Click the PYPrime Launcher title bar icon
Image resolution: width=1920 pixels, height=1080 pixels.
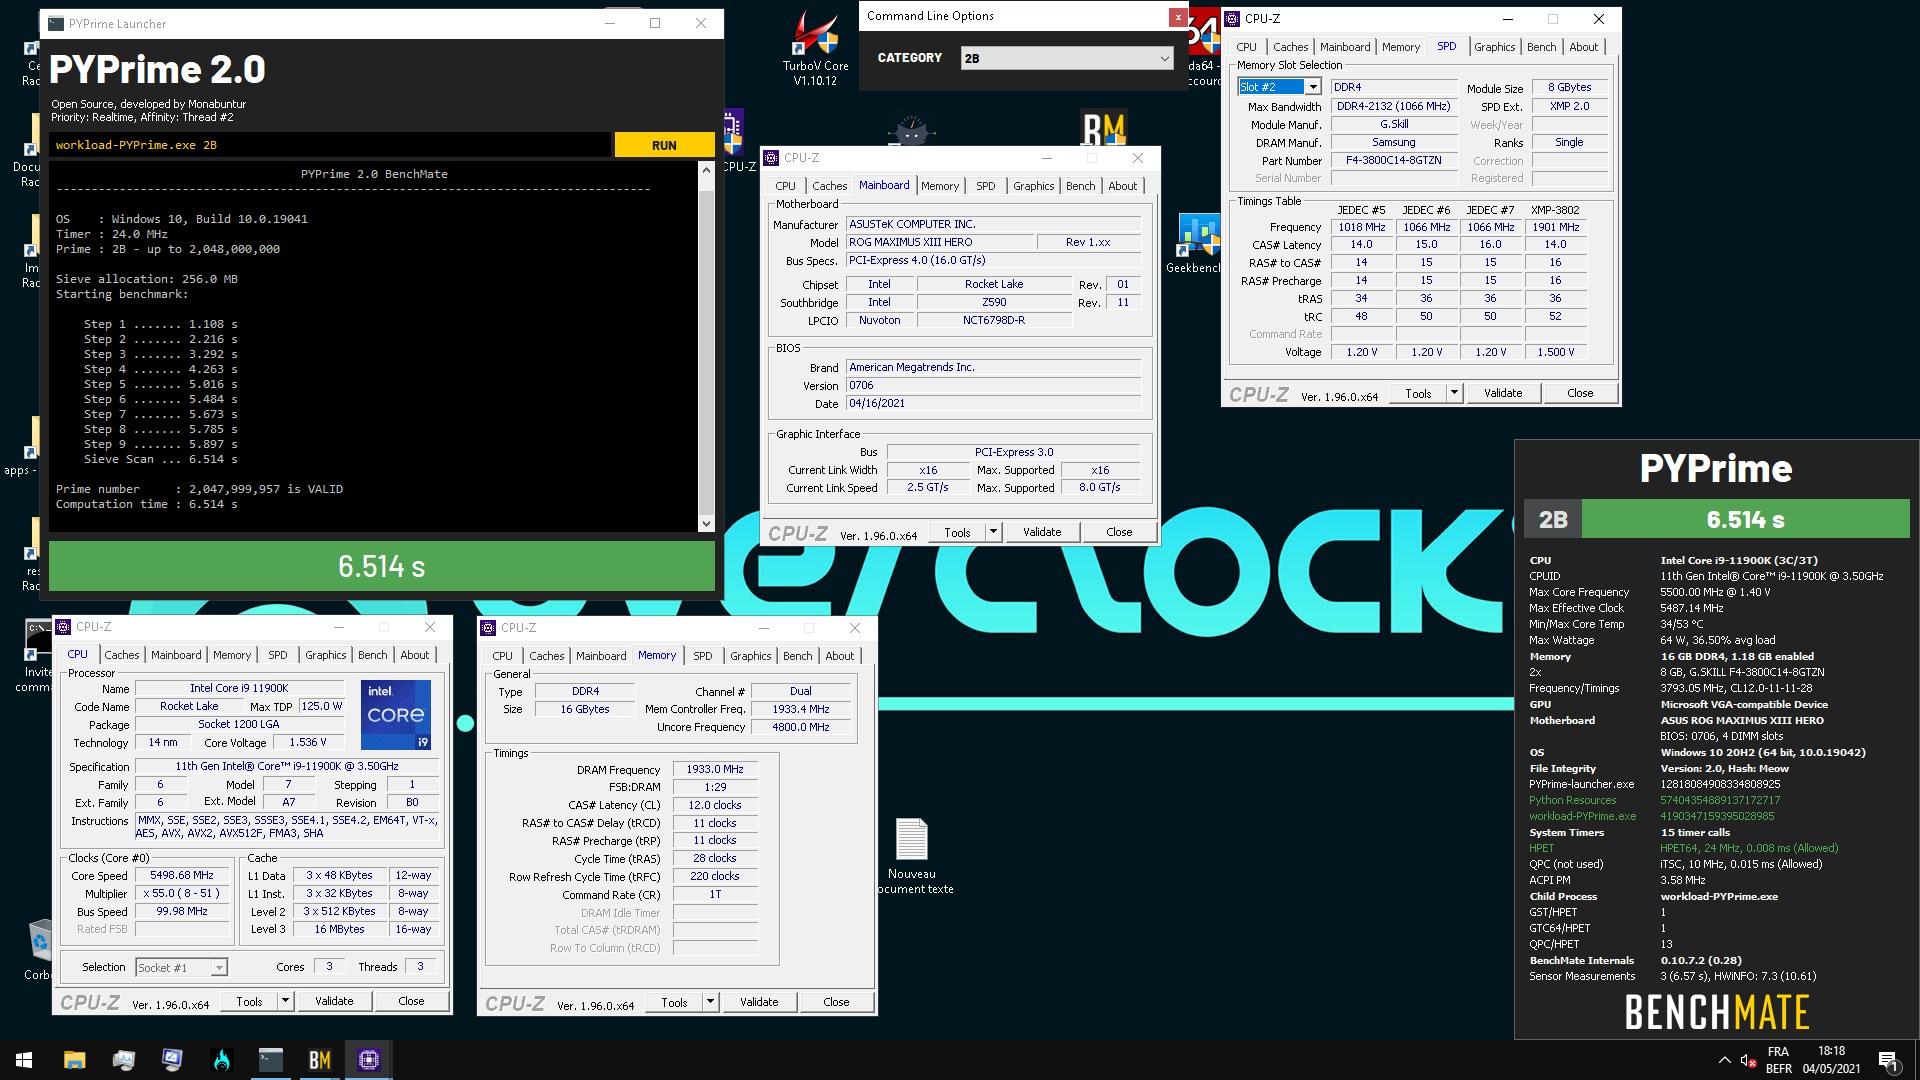(56, 23)
